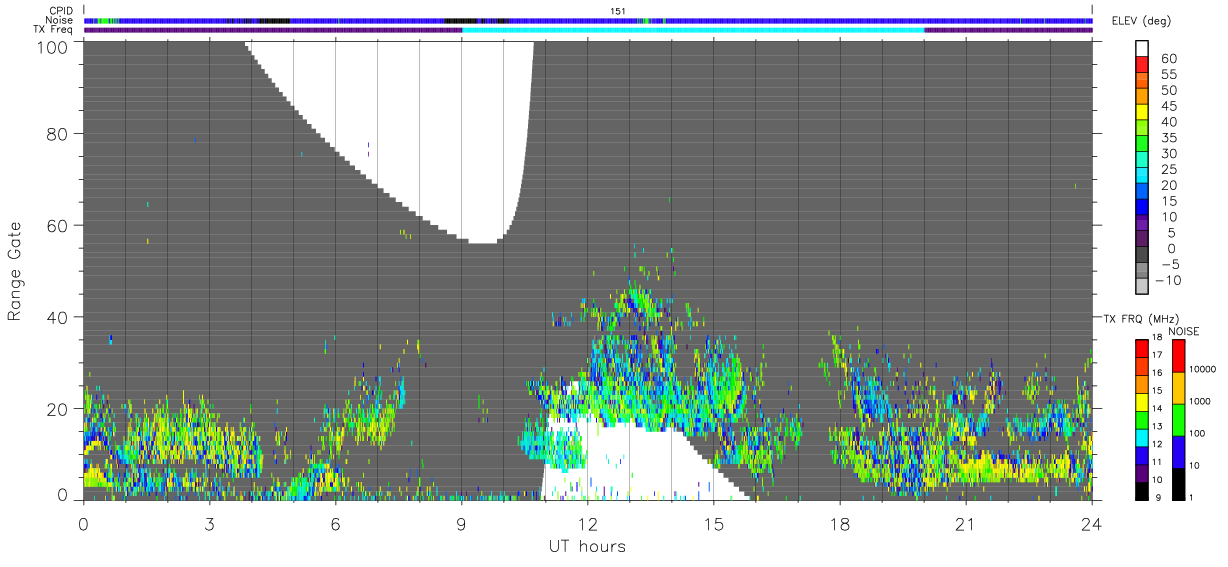Click the '80' tick on Range Gate axis
This screenshot has height=567, width=1228.
59,134
